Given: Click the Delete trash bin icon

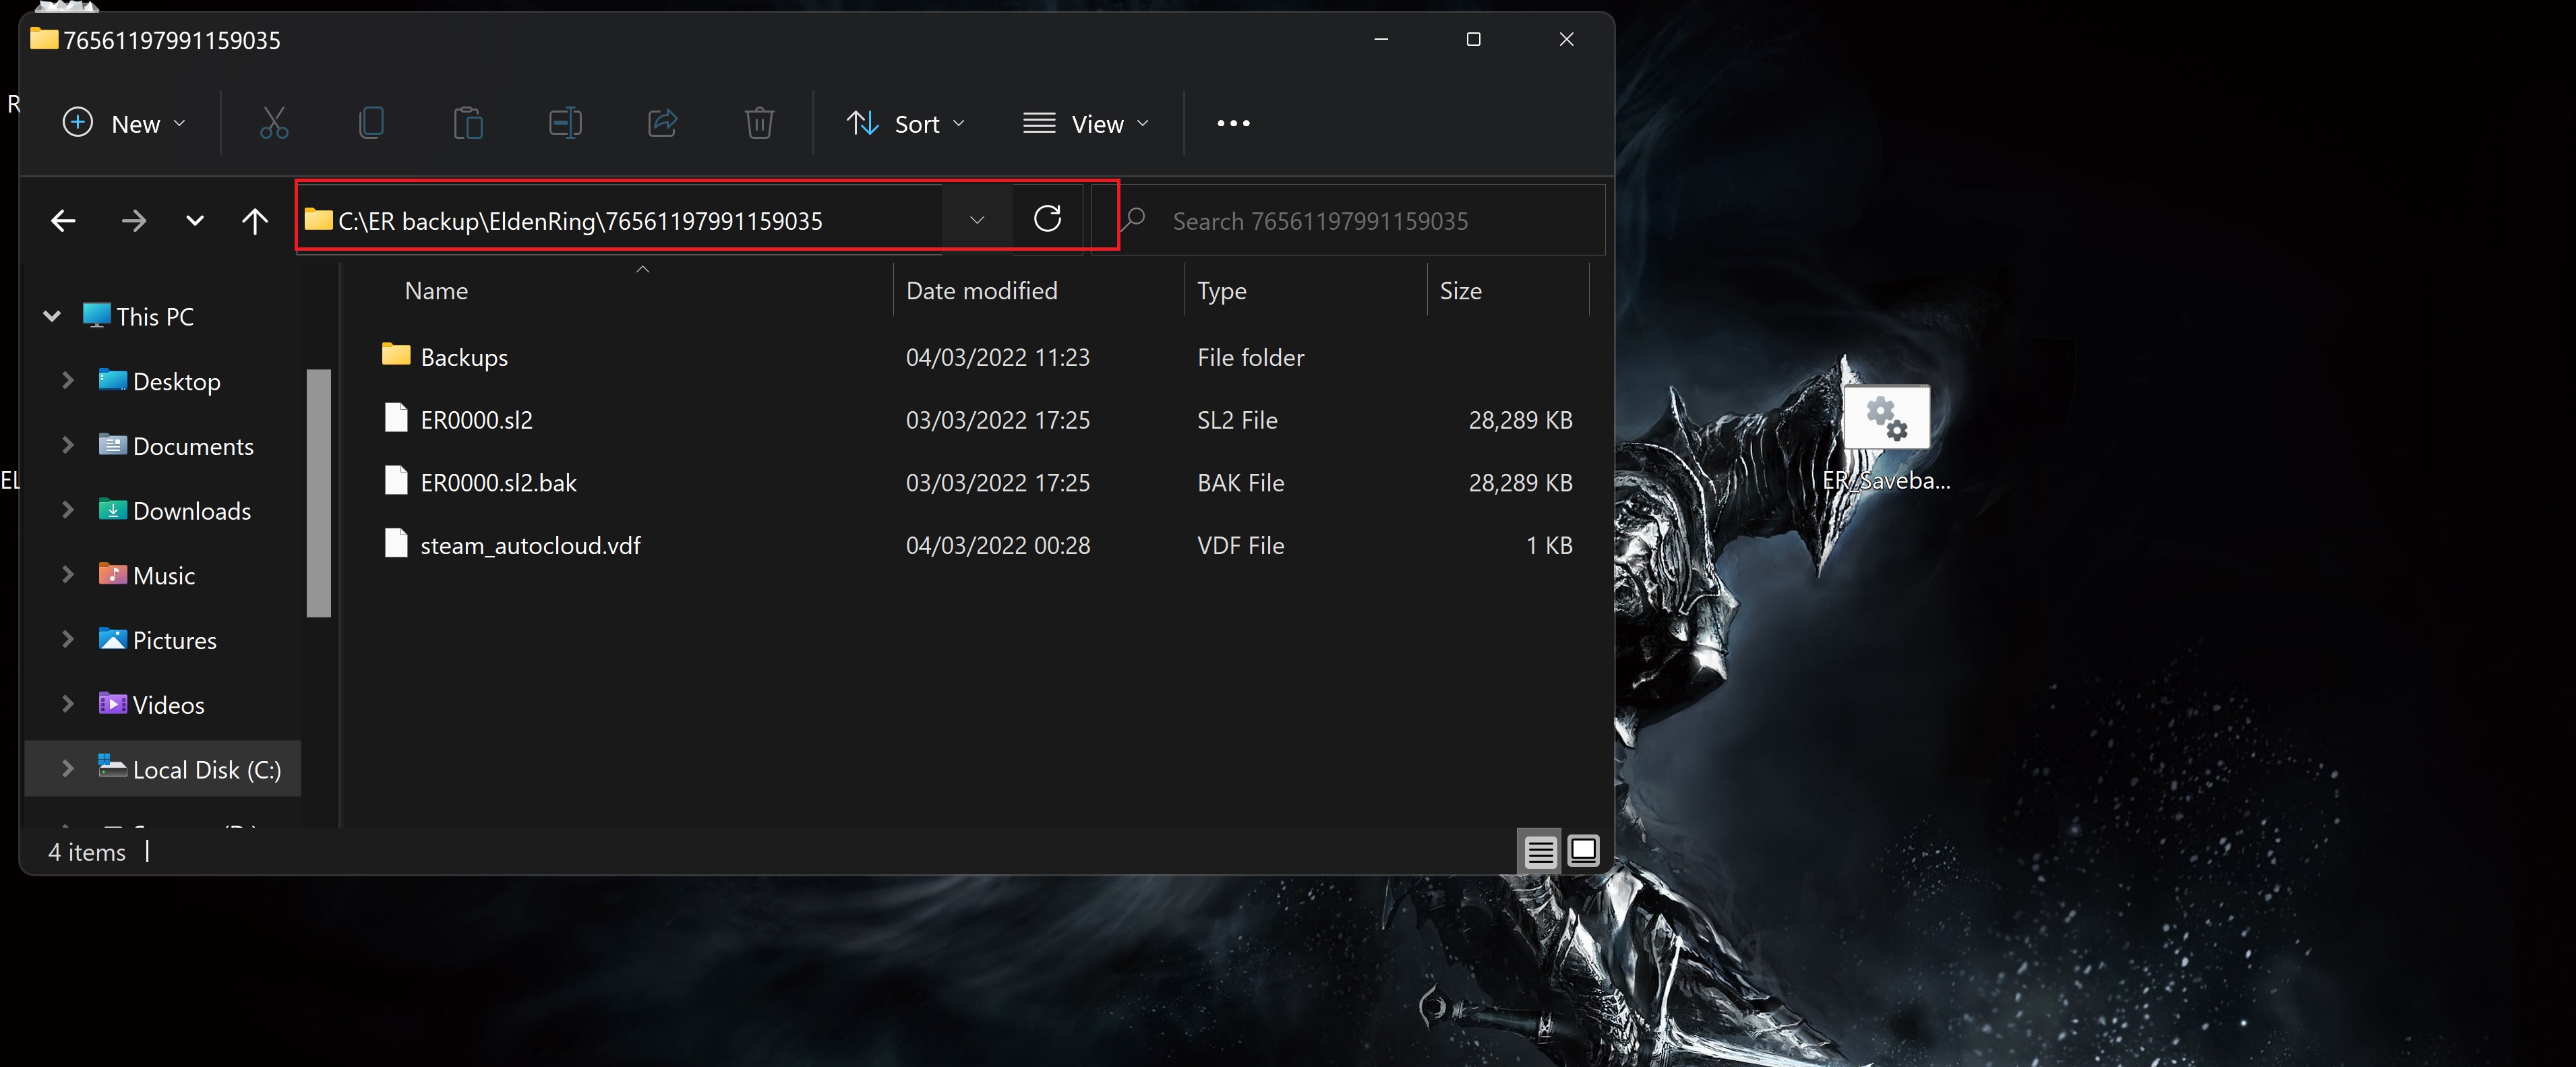Looking at the screenshot, I should [759, 123].
